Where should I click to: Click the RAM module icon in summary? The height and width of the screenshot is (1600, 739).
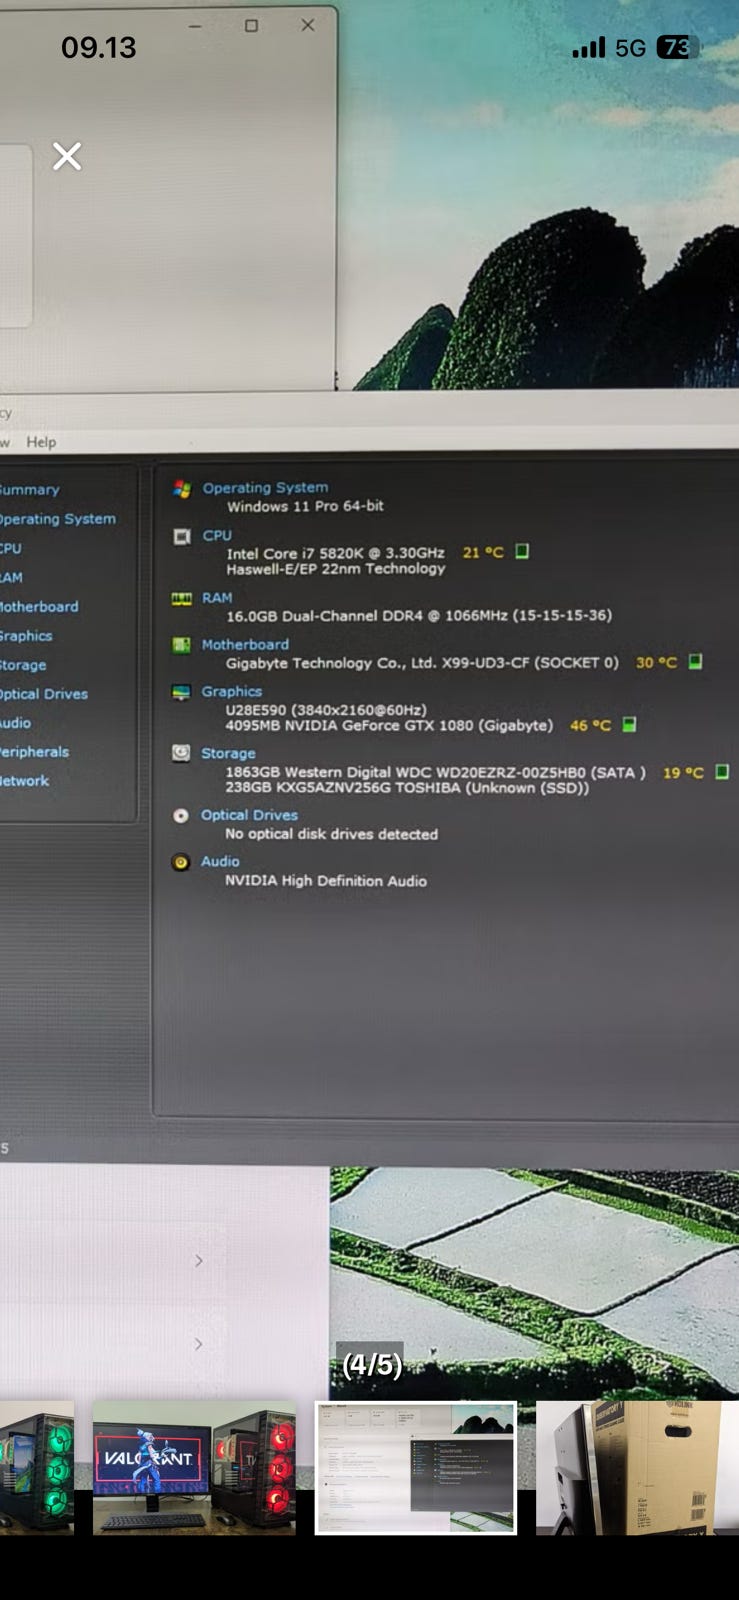pyautogui.click(x=181, y=599)
